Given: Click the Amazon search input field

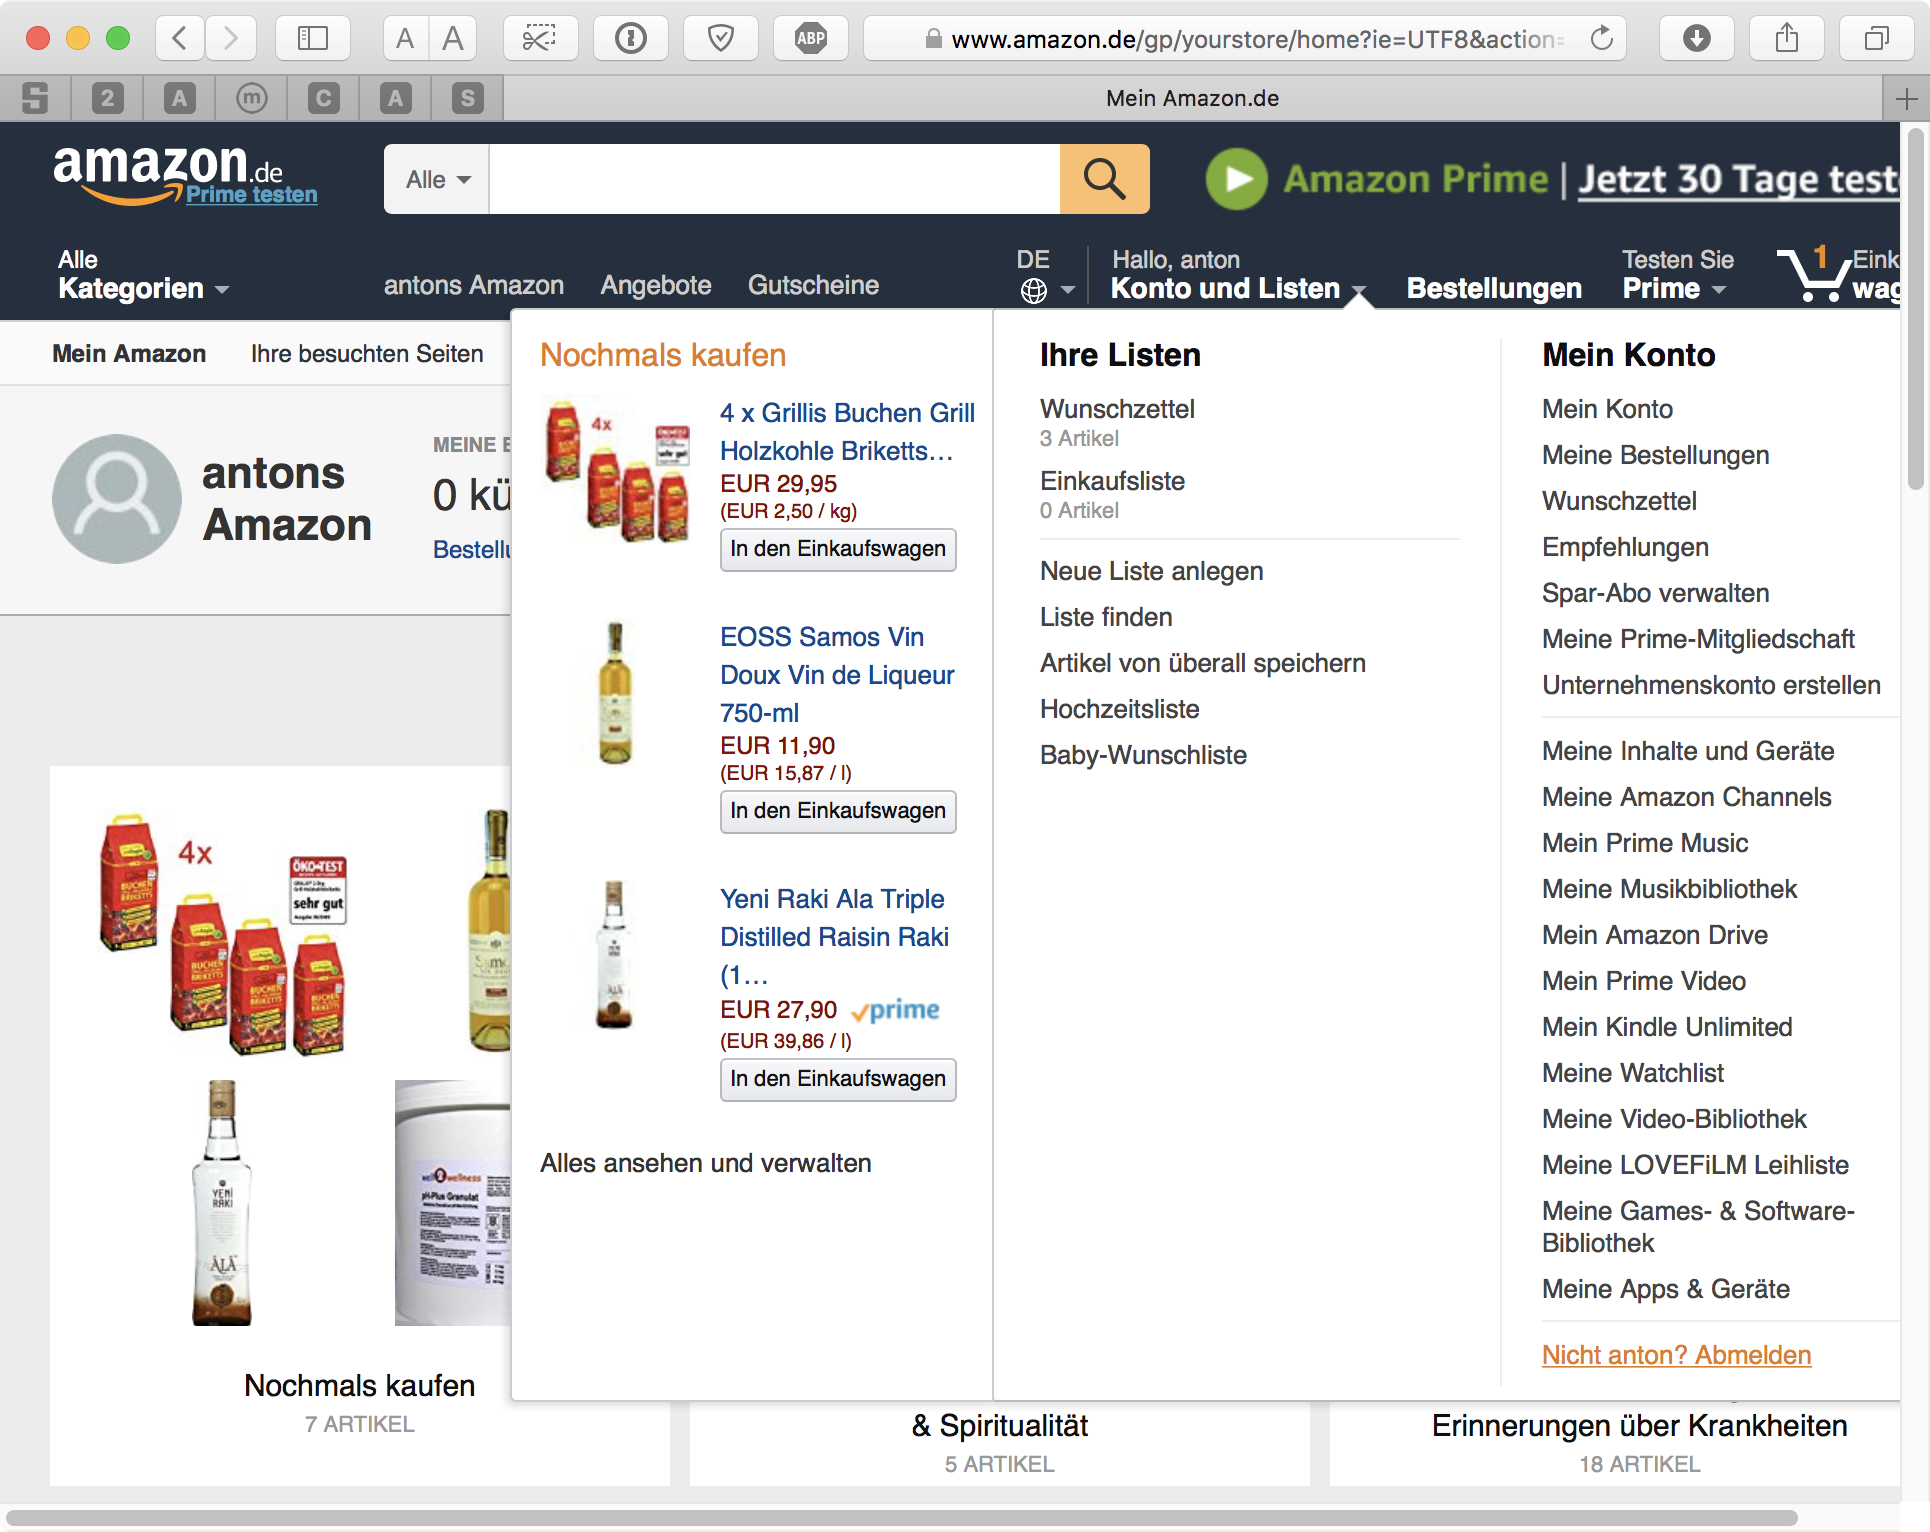Looking at the screenshot, I should 774,179.
